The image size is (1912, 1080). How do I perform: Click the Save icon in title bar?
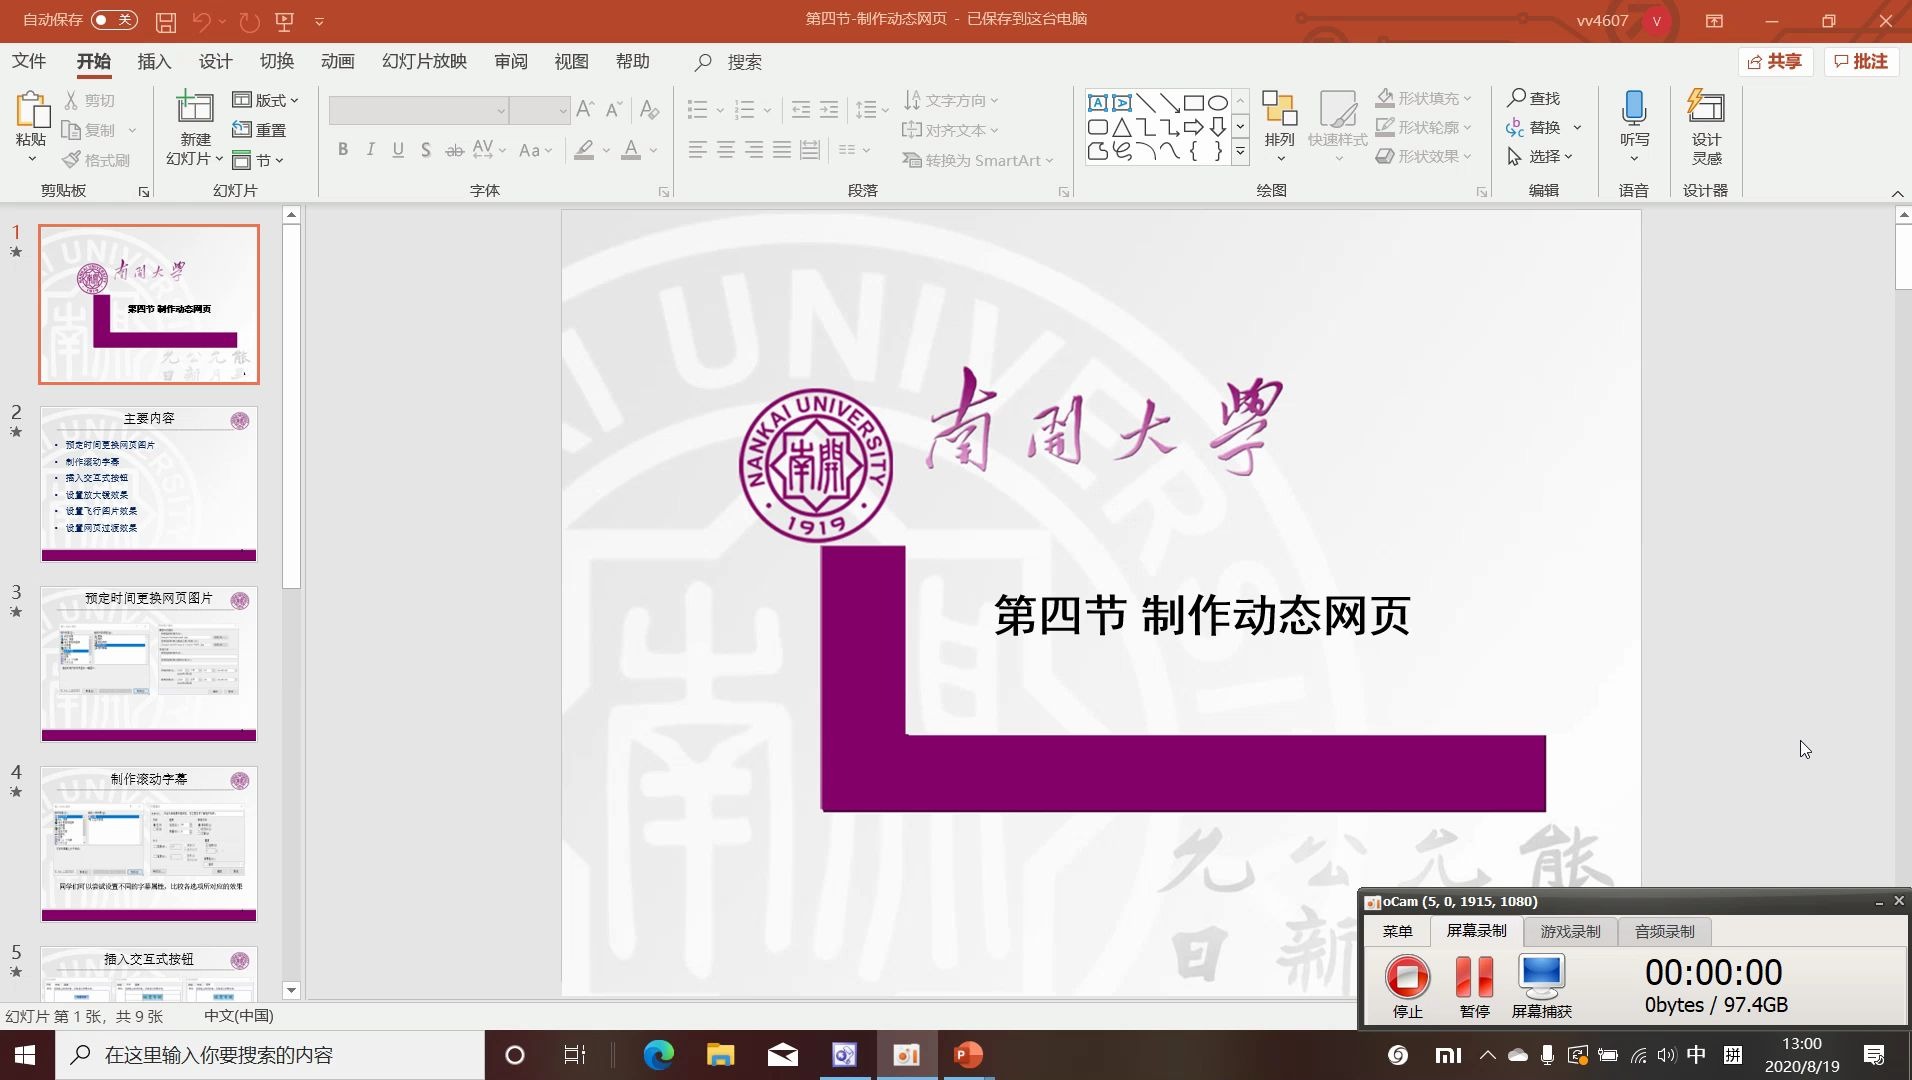click(x=166, y=21)
